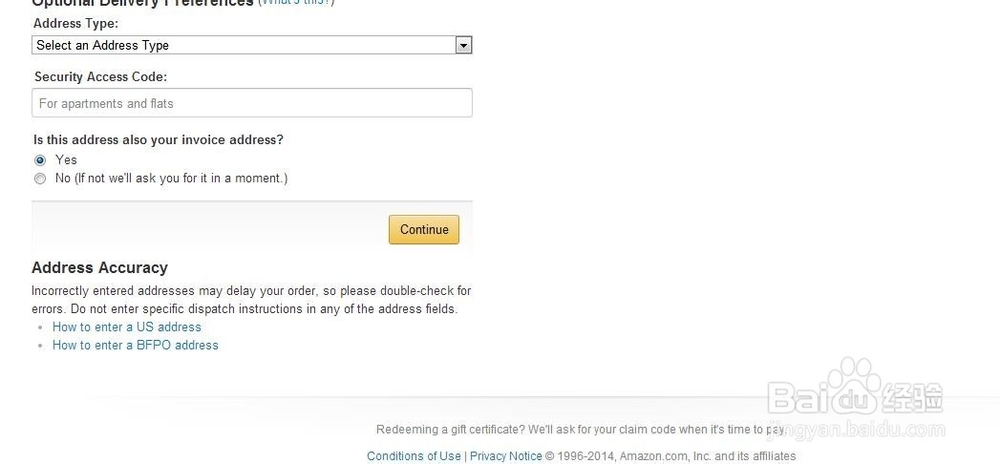Click the 'What's this?' help link
This screenshot has height=464, width=1000.
[x=296, y=3]
